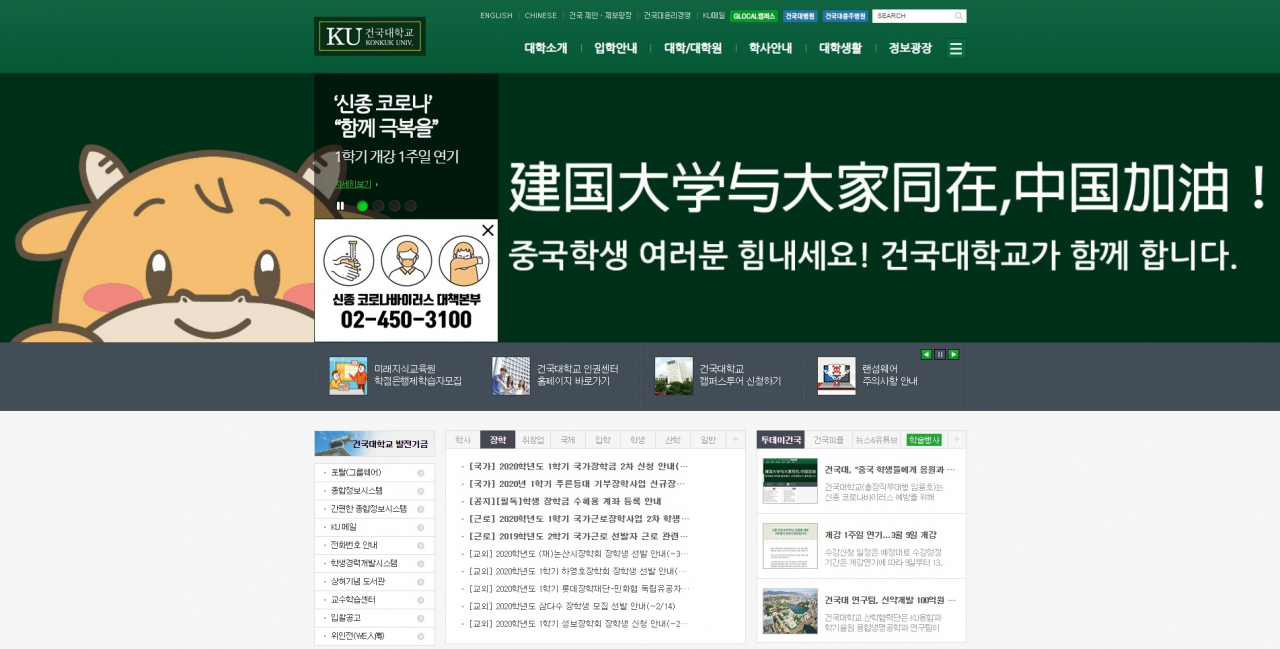Open notice '[공지][필독]학생 장학금 수혜용 계좌 등록 안내'
Image resolution: width=1280 pixels, height=649 pixels.
pos(565,501)
